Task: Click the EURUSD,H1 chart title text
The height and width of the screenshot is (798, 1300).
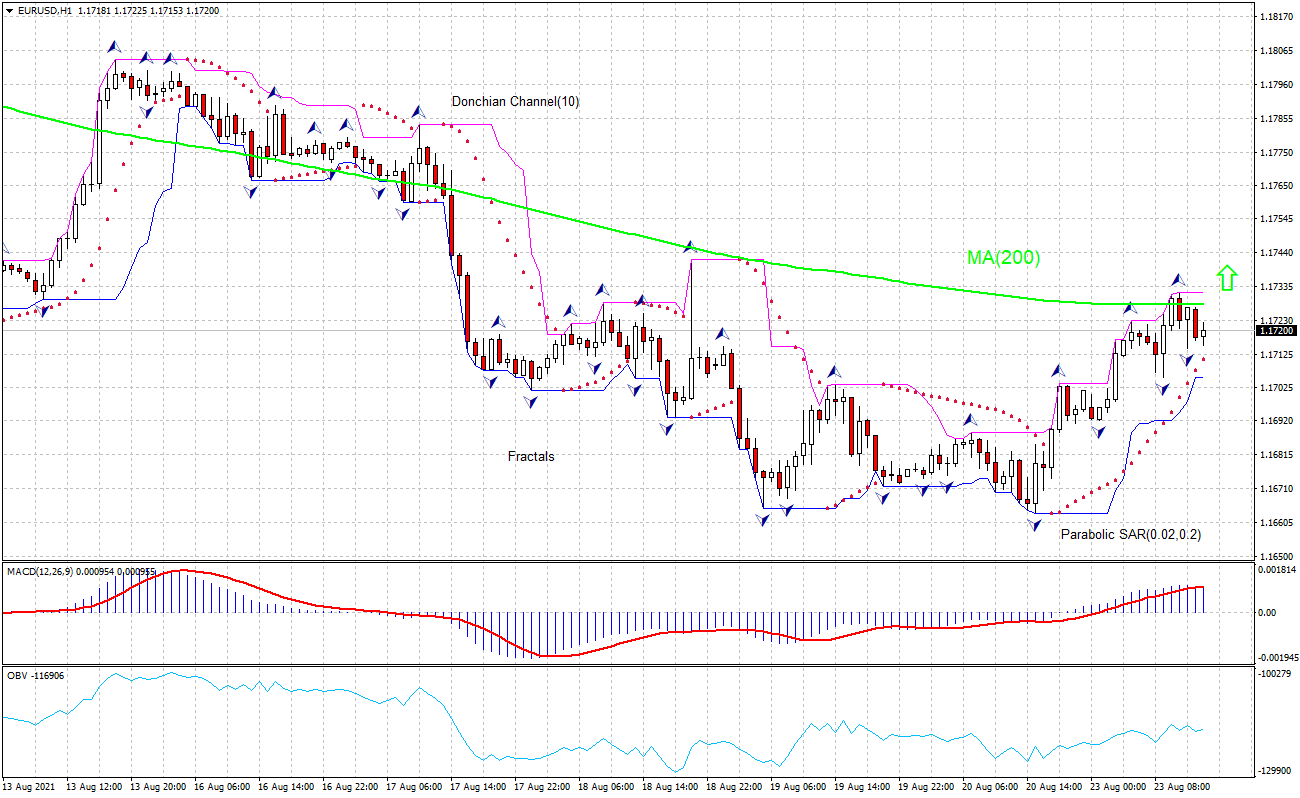Action: point(44,10)
